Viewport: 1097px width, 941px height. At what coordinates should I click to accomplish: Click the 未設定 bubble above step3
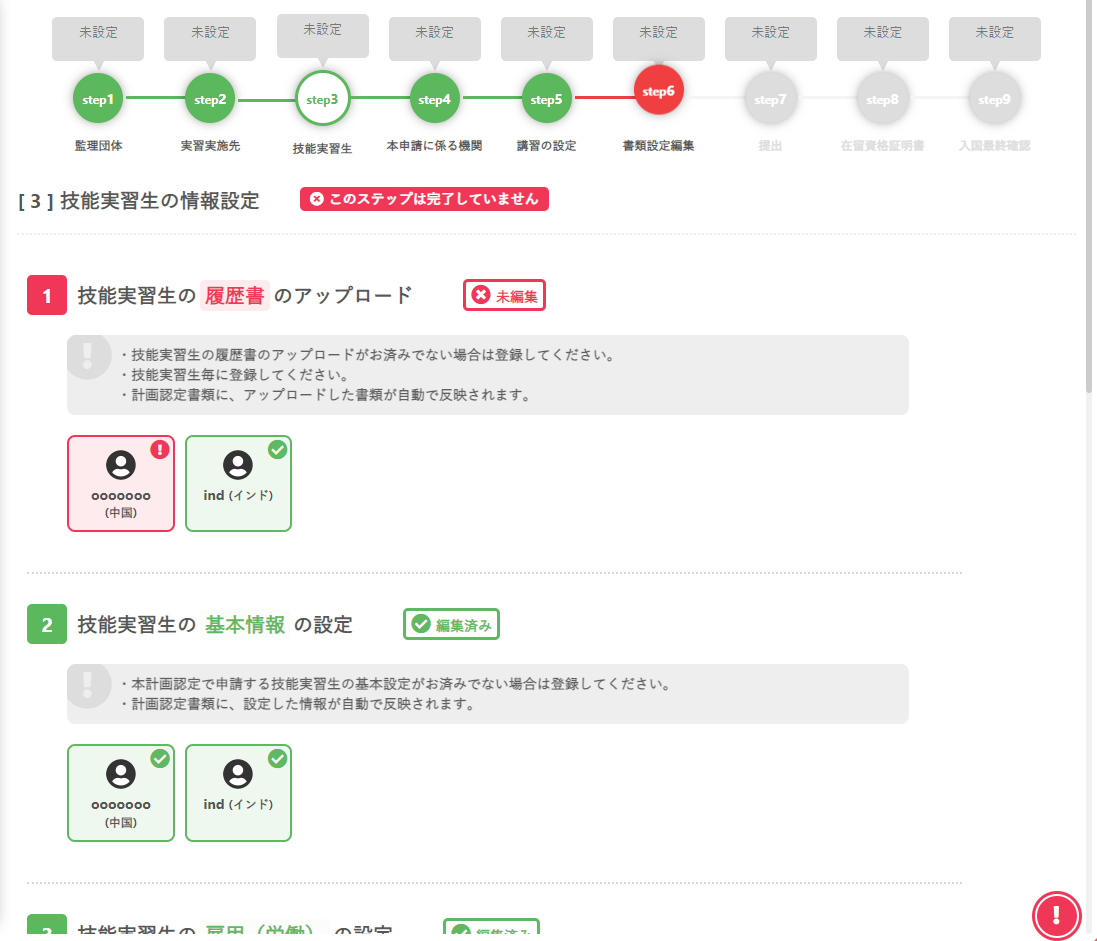point(322,32)
